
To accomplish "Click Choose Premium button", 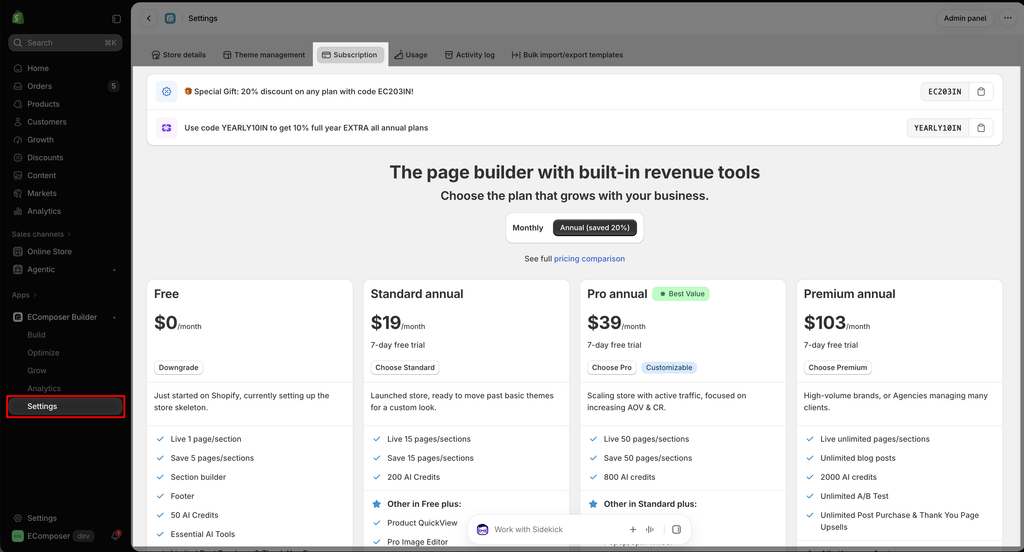I will 837,368.
